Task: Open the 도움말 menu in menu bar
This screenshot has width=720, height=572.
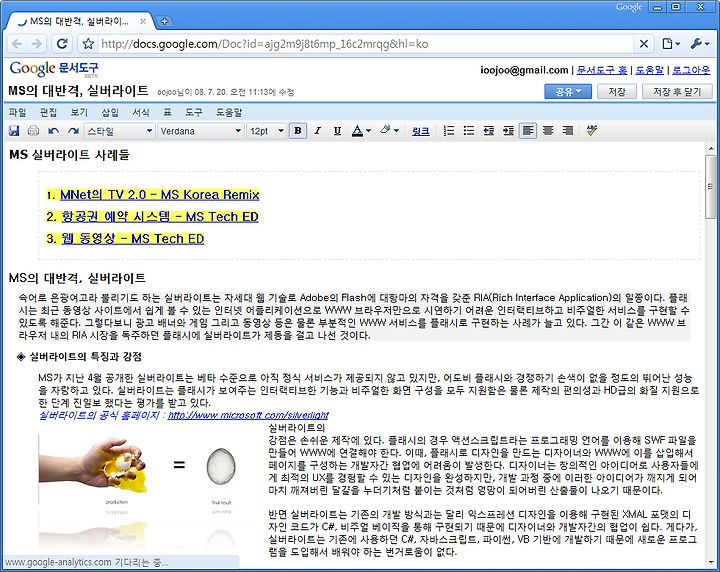Action: [229, 112]
